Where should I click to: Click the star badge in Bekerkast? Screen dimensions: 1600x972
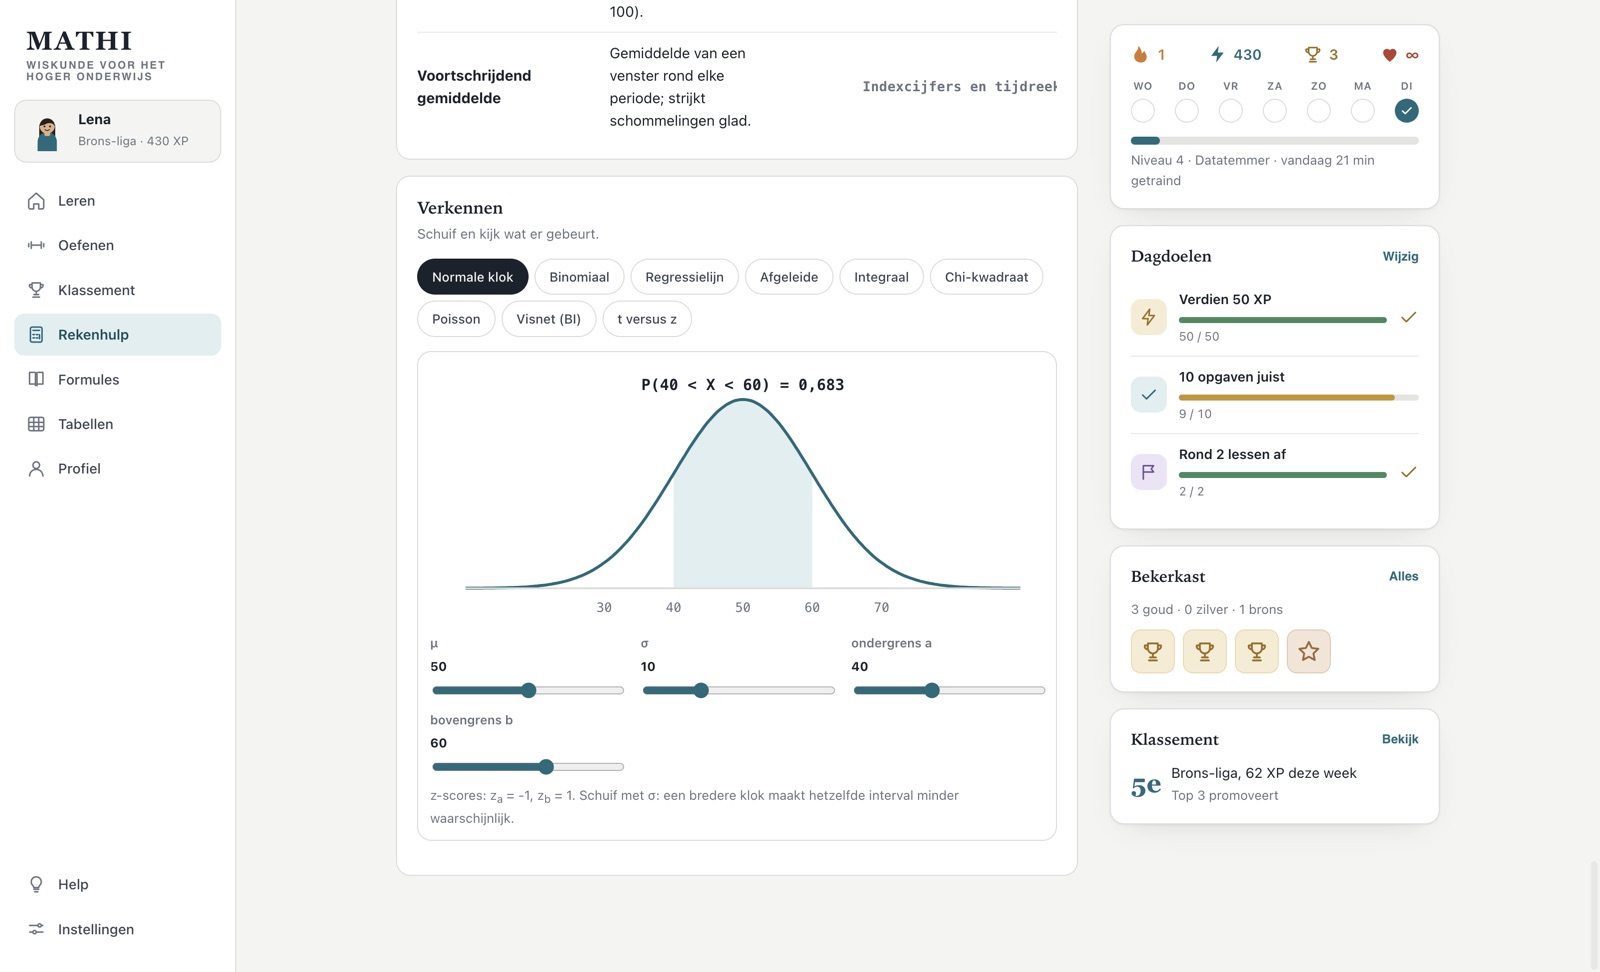1308,652
